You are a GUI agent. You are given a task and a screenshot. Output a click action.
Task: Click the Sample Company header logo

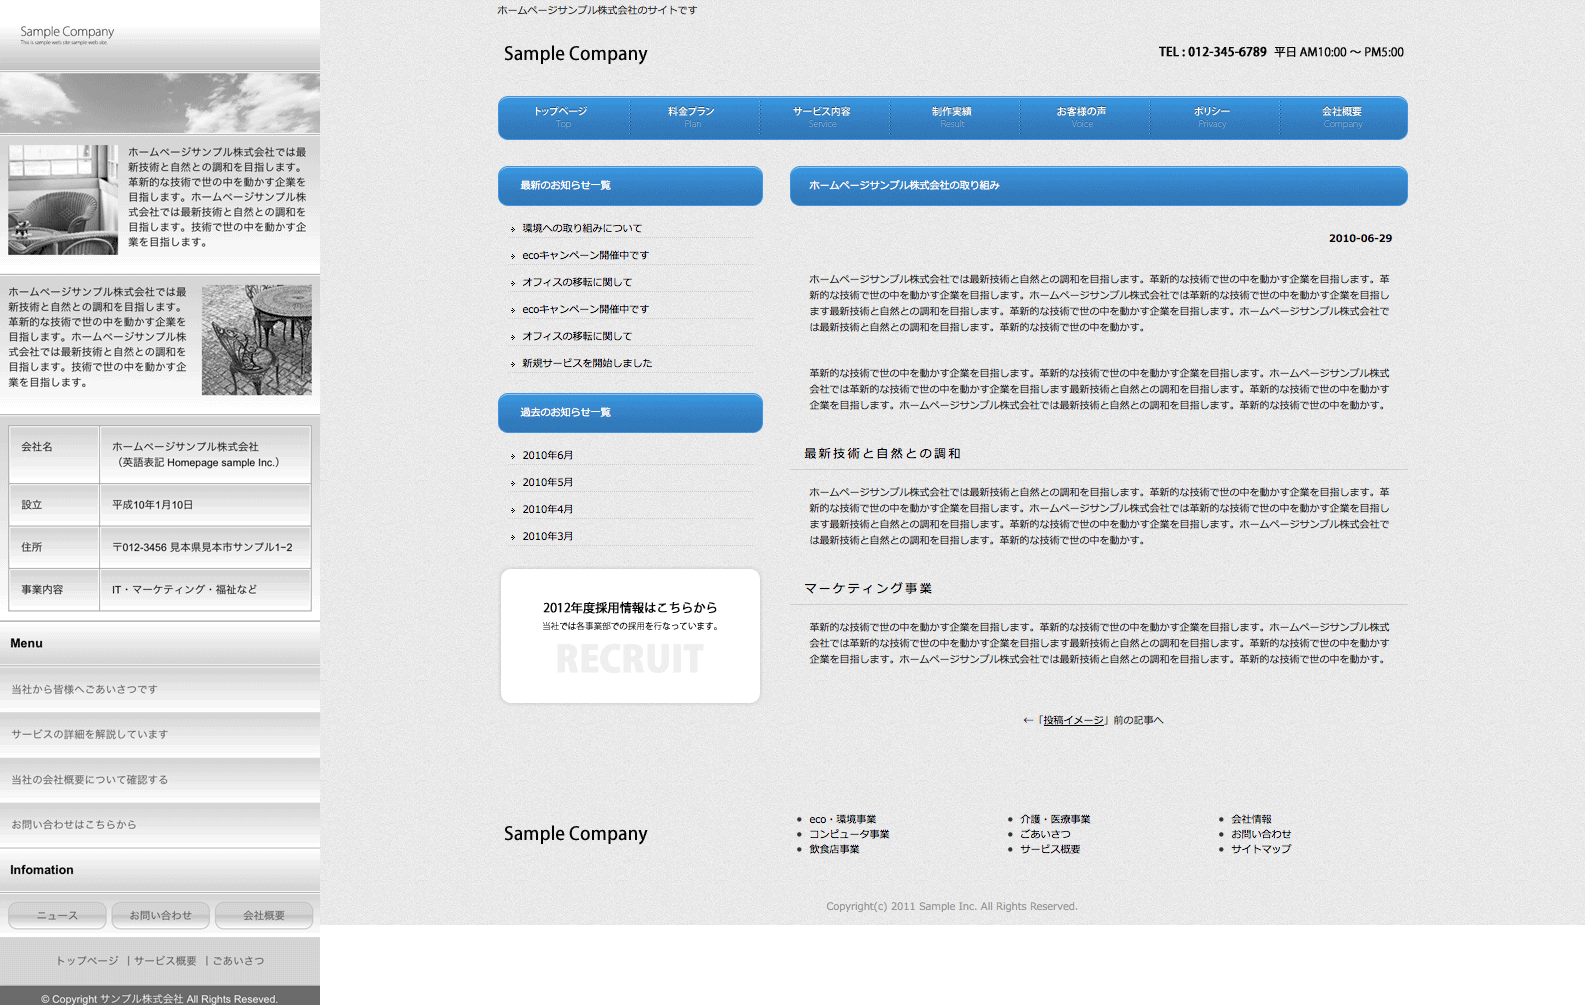click(575, 54)
